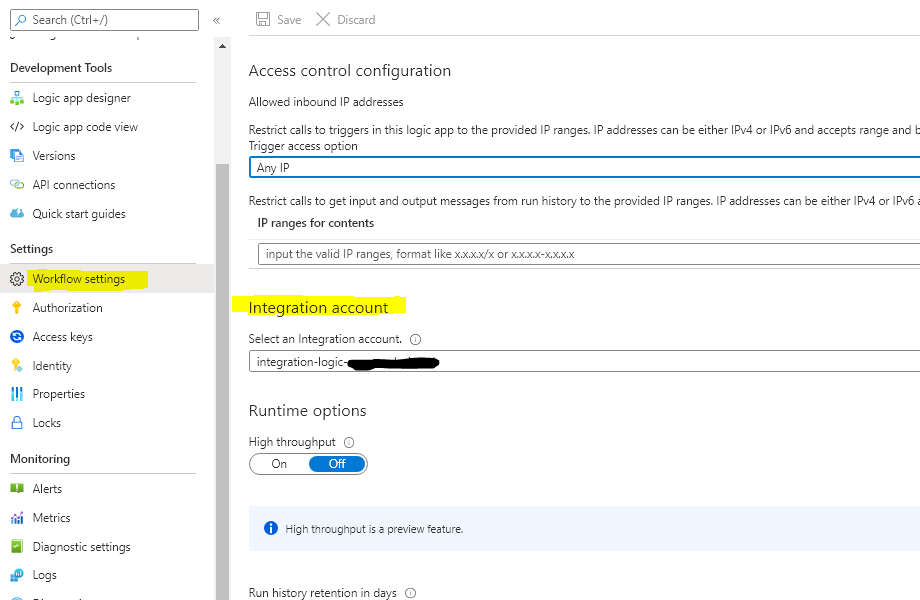Viewport: 920px width, 600px height.
Task: Open the Versions page
Action: click(x=54, y=155)
